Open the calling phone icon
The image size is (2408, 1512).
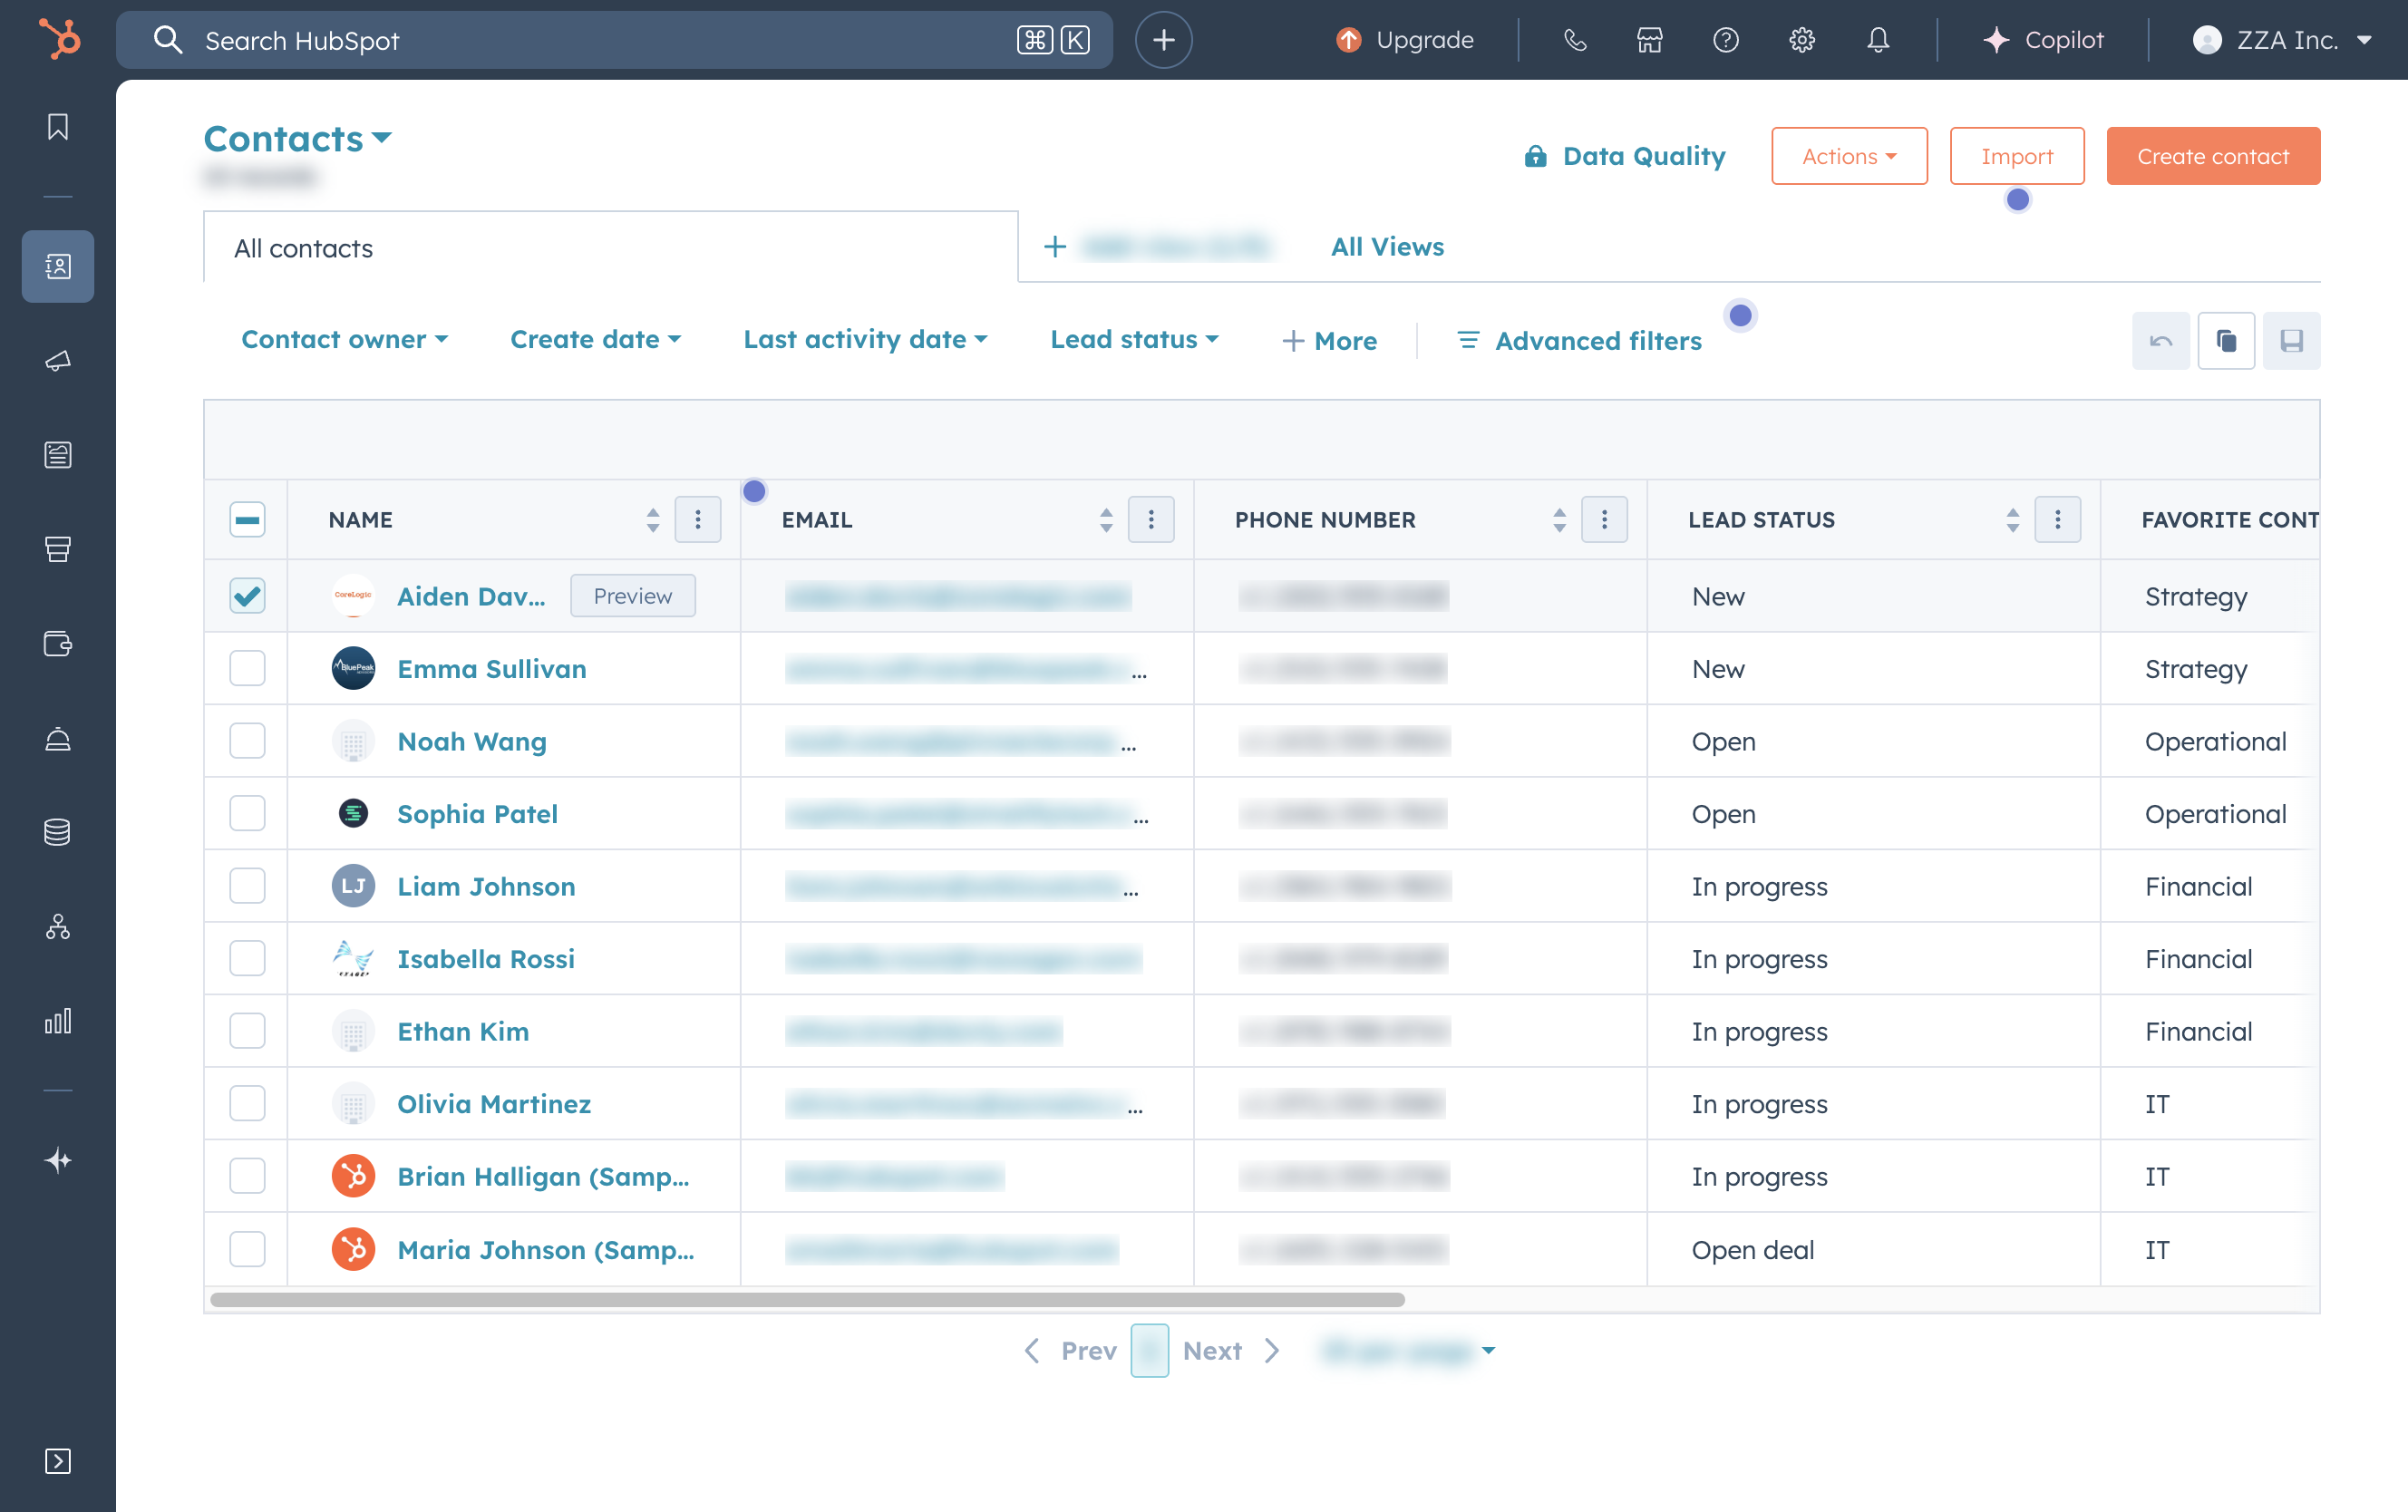pyautogui.click(x=1575, y=40)
